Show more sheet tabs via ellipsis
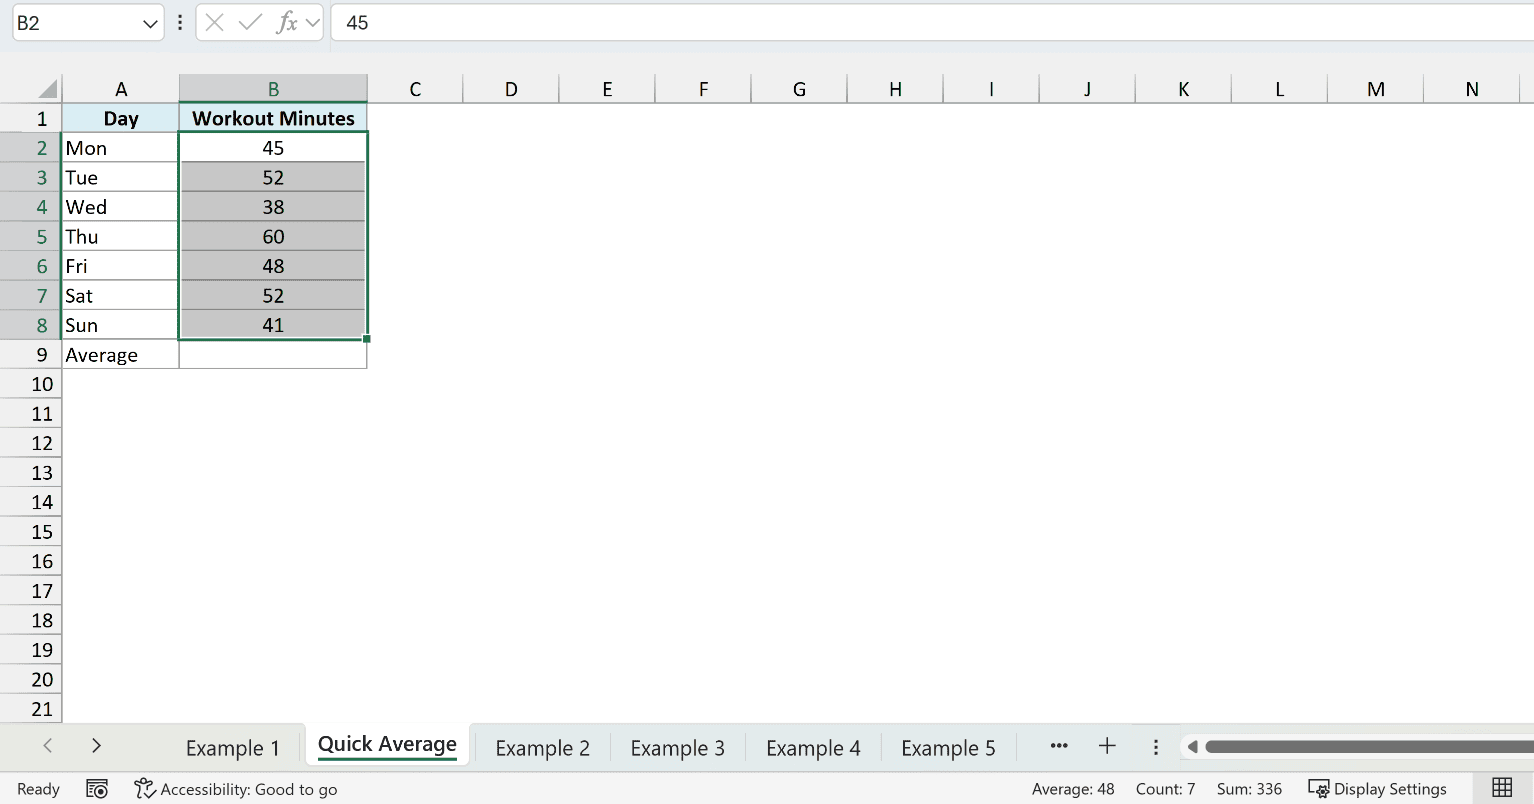Image resolution: width=1534 pixels, height=804 pixels. pos(1059,746)
